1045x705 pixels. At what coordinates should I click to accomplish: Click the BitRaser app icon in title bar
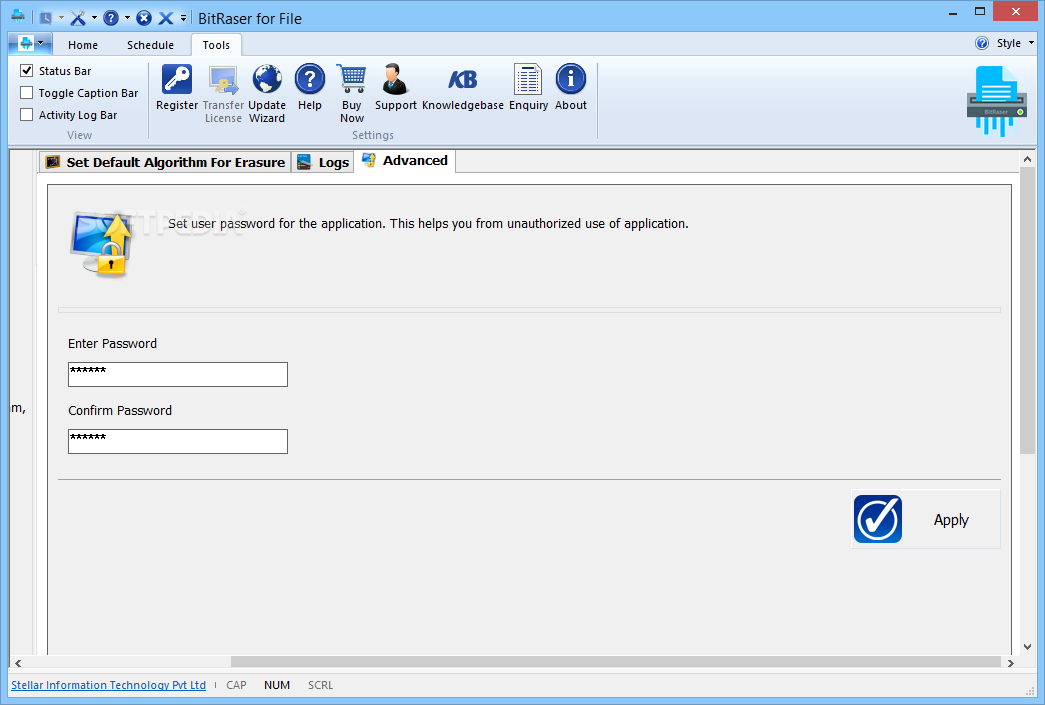[x=18, y=16]
